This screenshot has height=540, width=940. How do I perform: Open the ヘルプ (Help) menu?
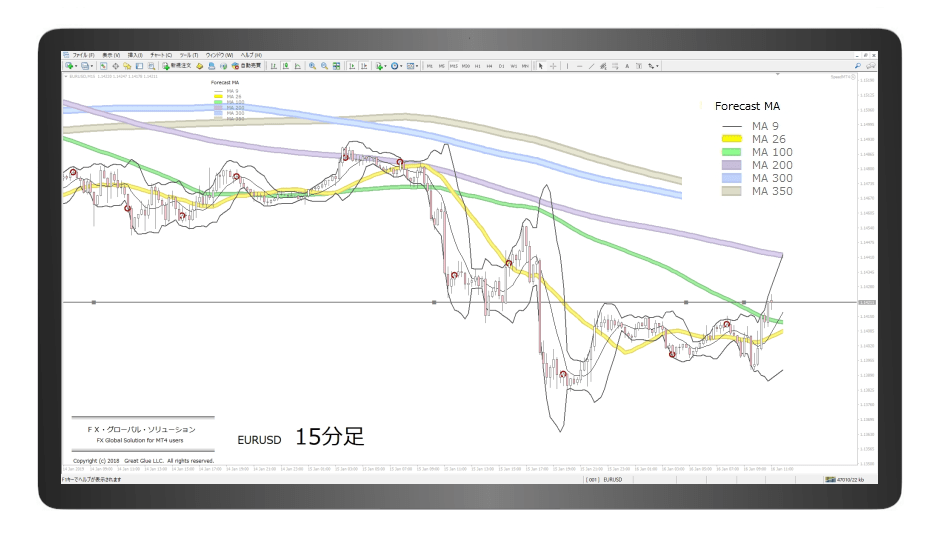(x=251, y=55)
